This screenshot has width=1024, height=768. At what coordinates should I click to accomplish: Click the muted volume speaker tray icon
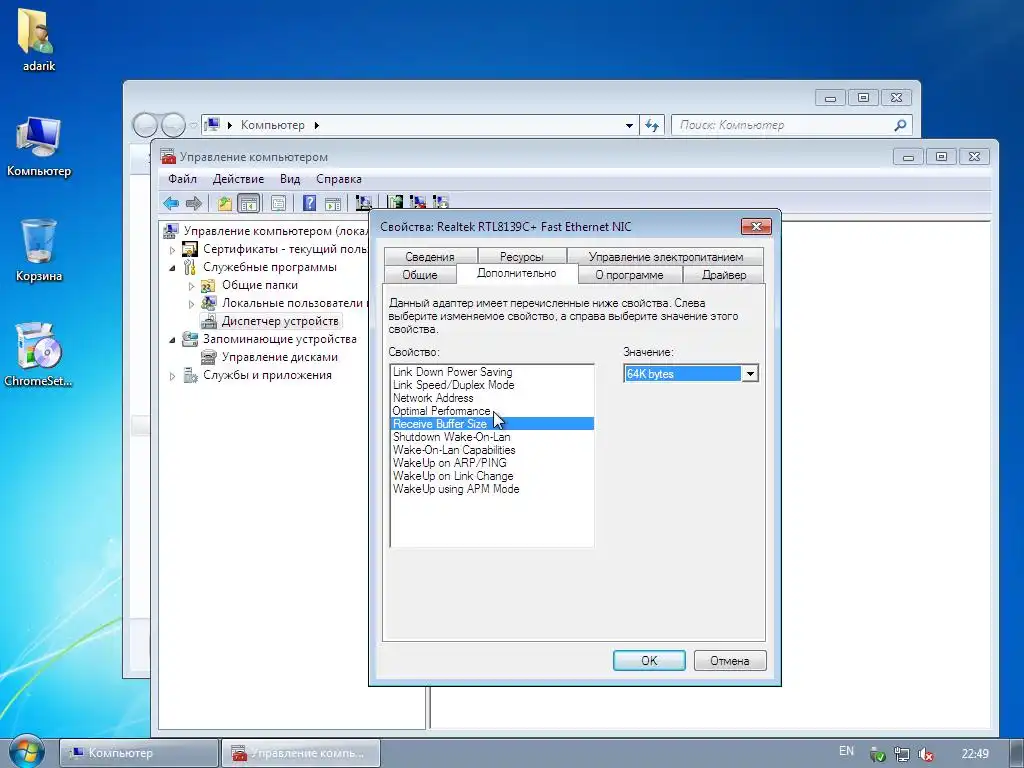[x=925, y=754]
